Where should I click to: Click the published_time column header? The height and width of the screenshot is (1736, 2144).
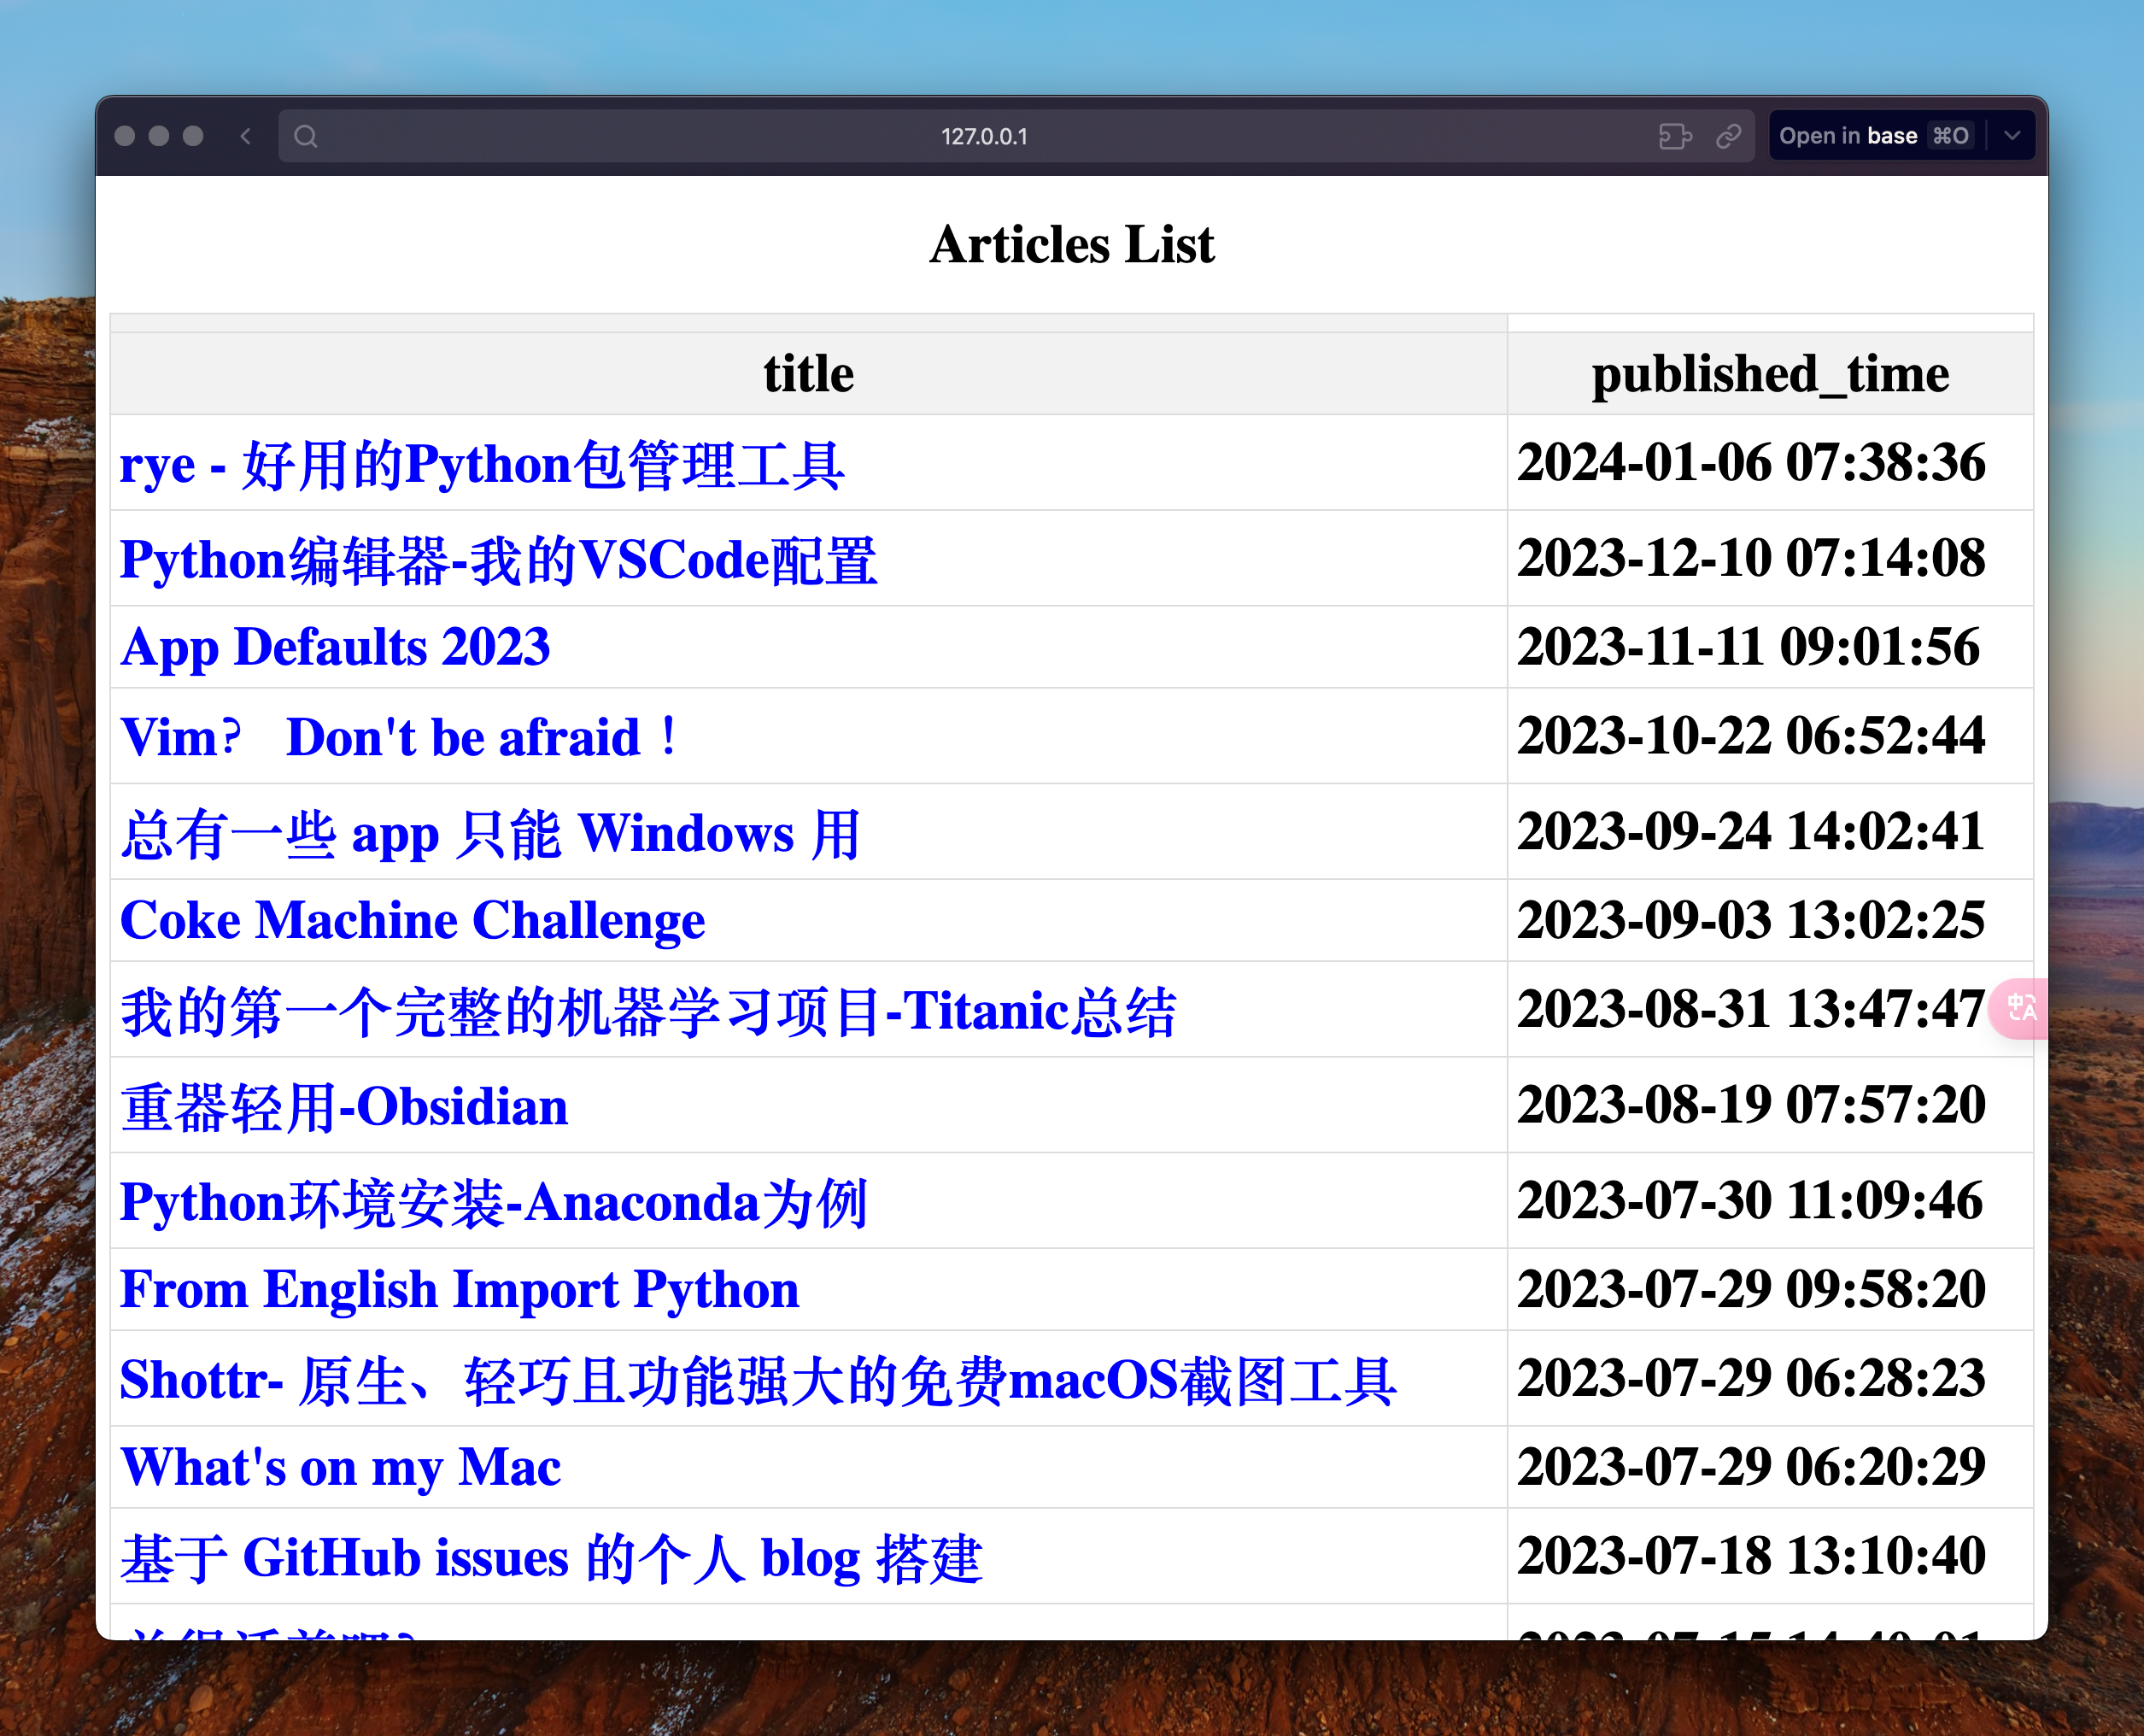[1770, 374]
